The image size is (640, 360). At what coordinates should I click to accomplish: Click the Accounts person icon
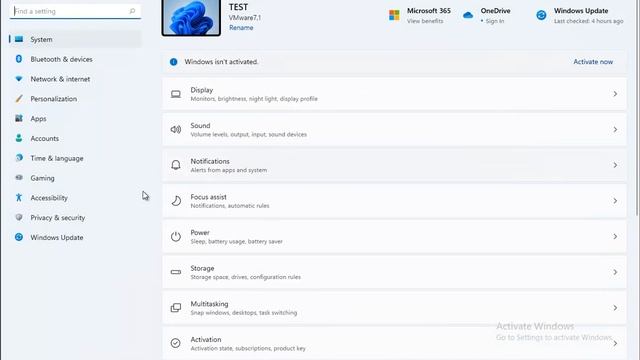(x=19, y=138)
